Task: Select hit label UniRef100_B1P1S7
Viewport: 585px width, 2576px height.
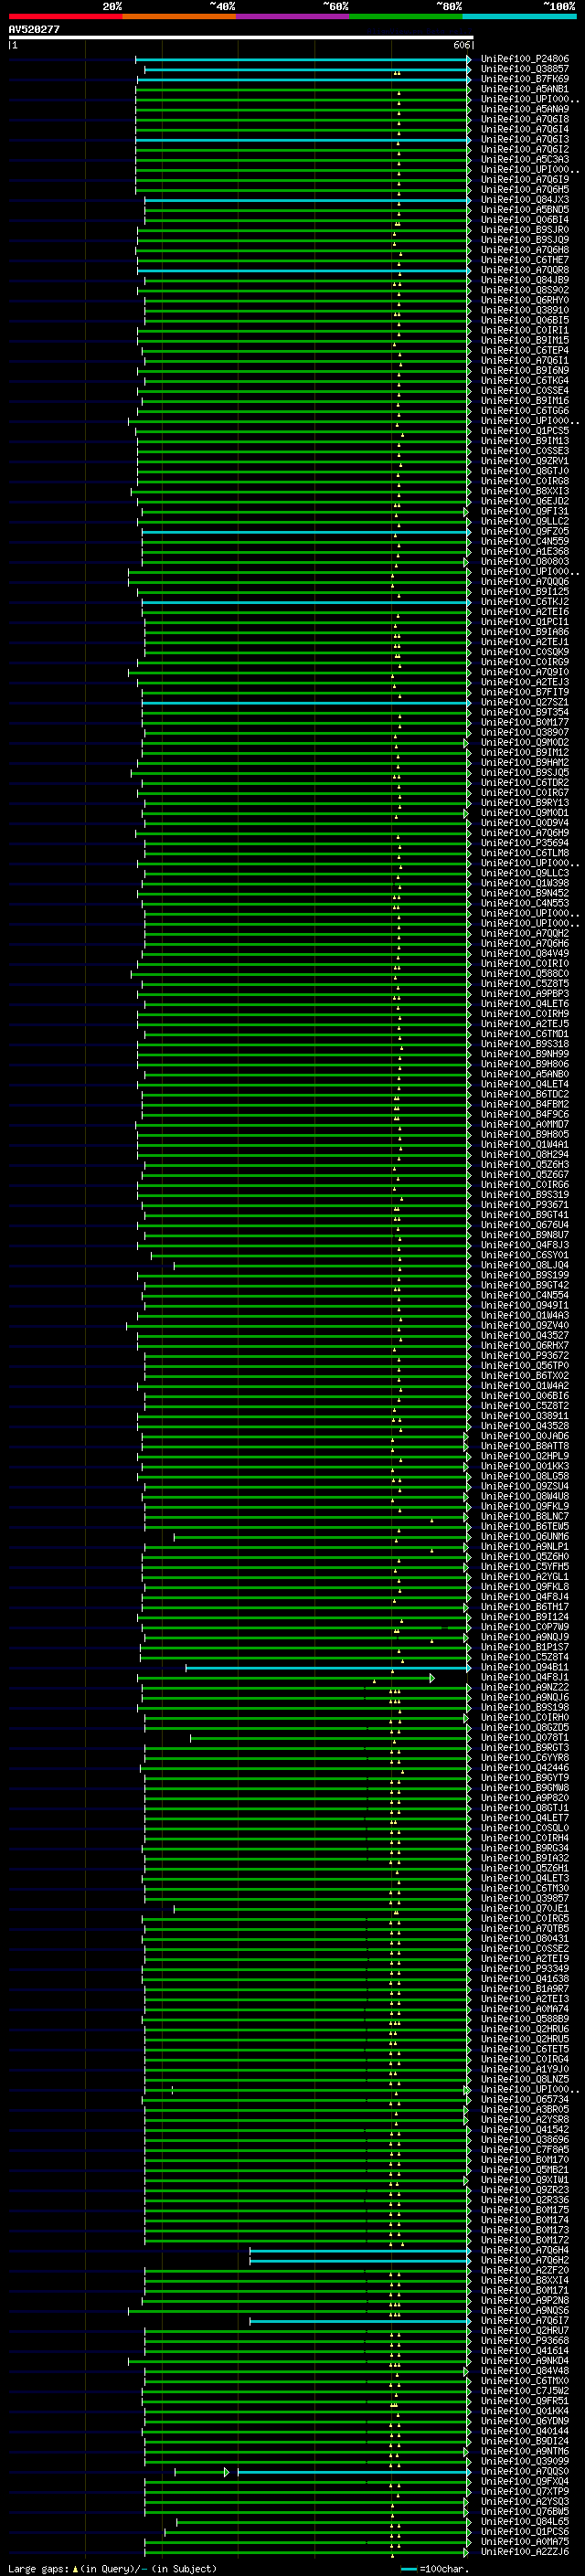Action: (x=524, y=1647)
